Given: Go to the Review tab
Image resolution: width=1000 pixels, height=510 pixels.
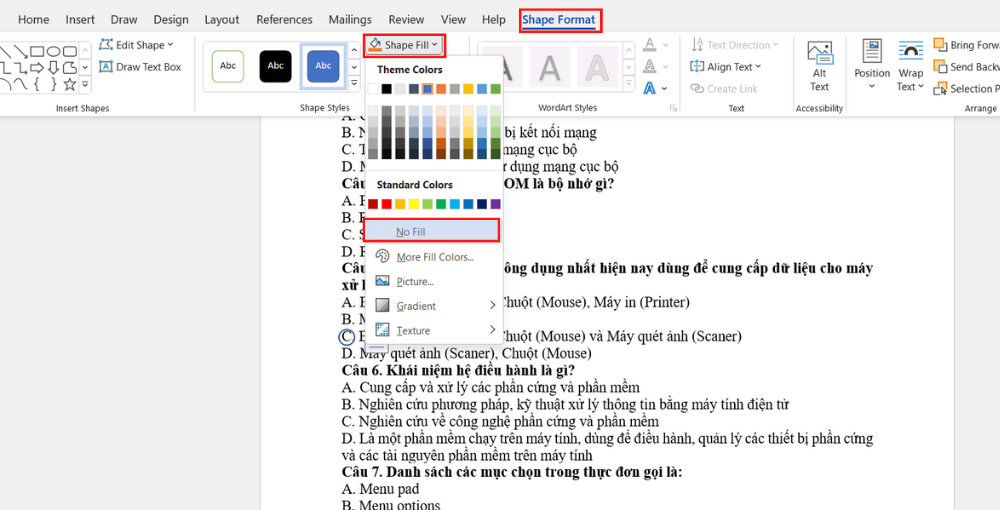Looking at the screenshot, I should [406, 20].
